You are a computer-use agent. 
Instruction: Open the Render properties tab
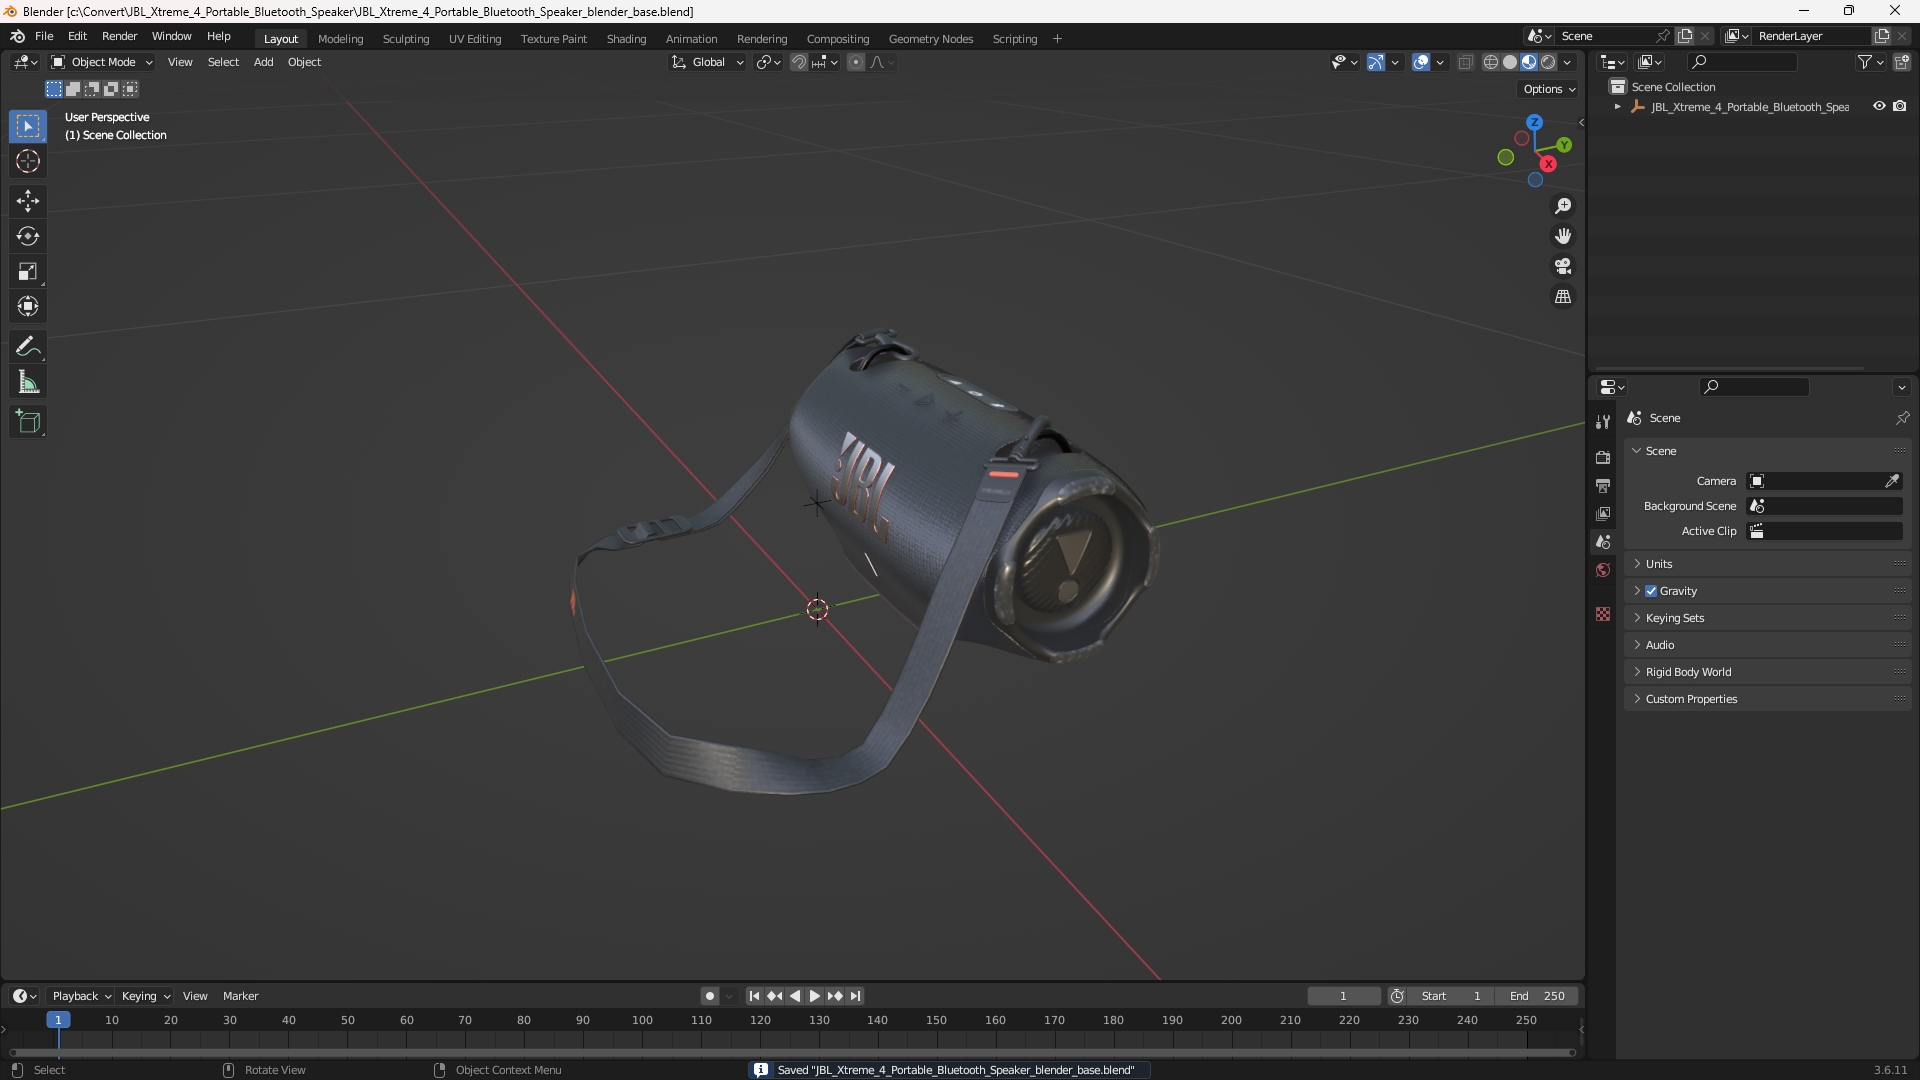click(x=1603, y=457)
